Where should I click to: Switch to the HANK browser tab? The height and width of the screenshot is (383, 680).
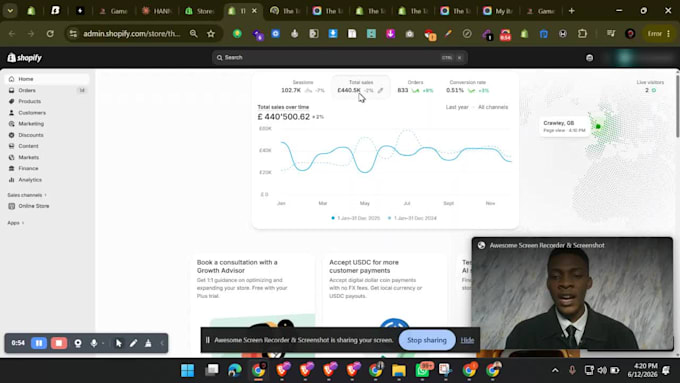click(157, 11)
